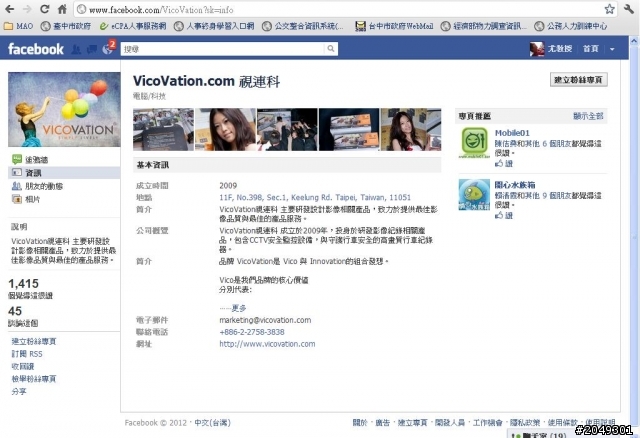640x438 pixels.
Task: Open the 隱私政策 footer link
Action: coord(524,423)
